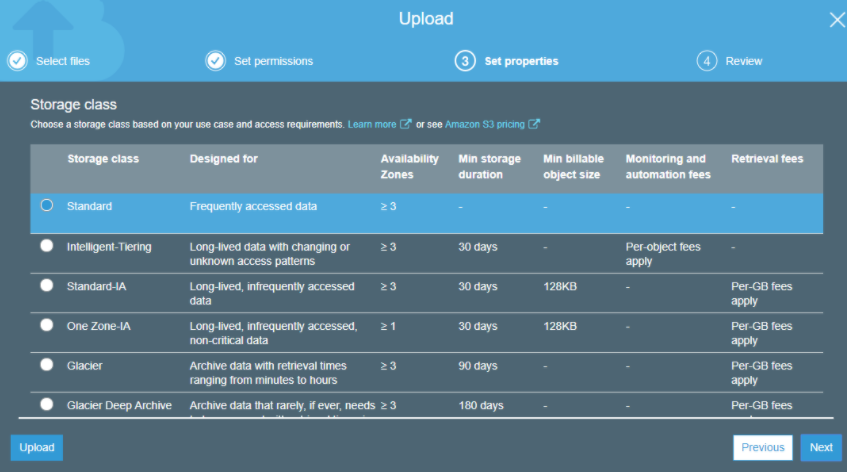Click the Upload button
This screenshot has width=849, height=472.
pos(37,448)
